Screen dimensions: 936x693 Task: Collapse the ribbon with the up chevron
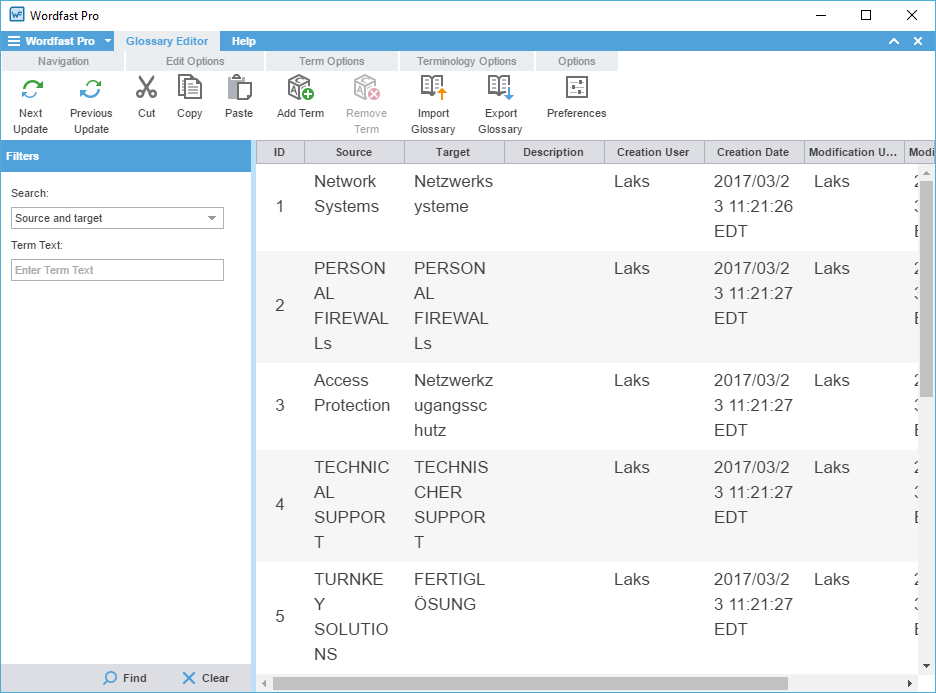click(894, 41)
